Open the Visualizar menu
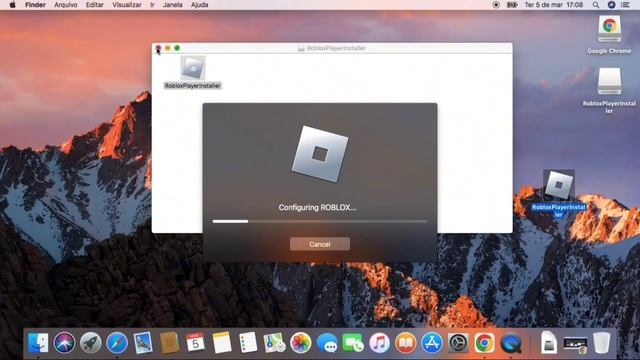This screenshot has width=640, height=360. [127, 5]
